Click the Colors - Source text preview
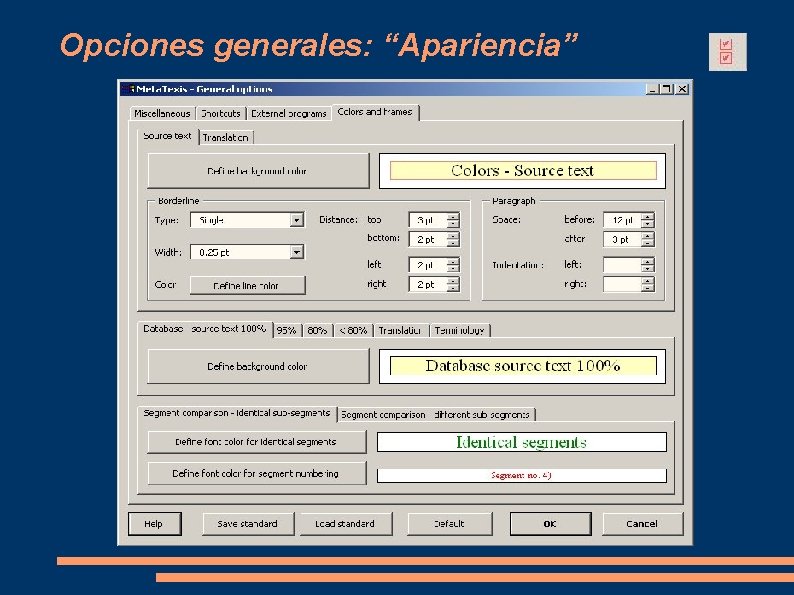Viewport: 794px width, 595px height. point(523,171)
